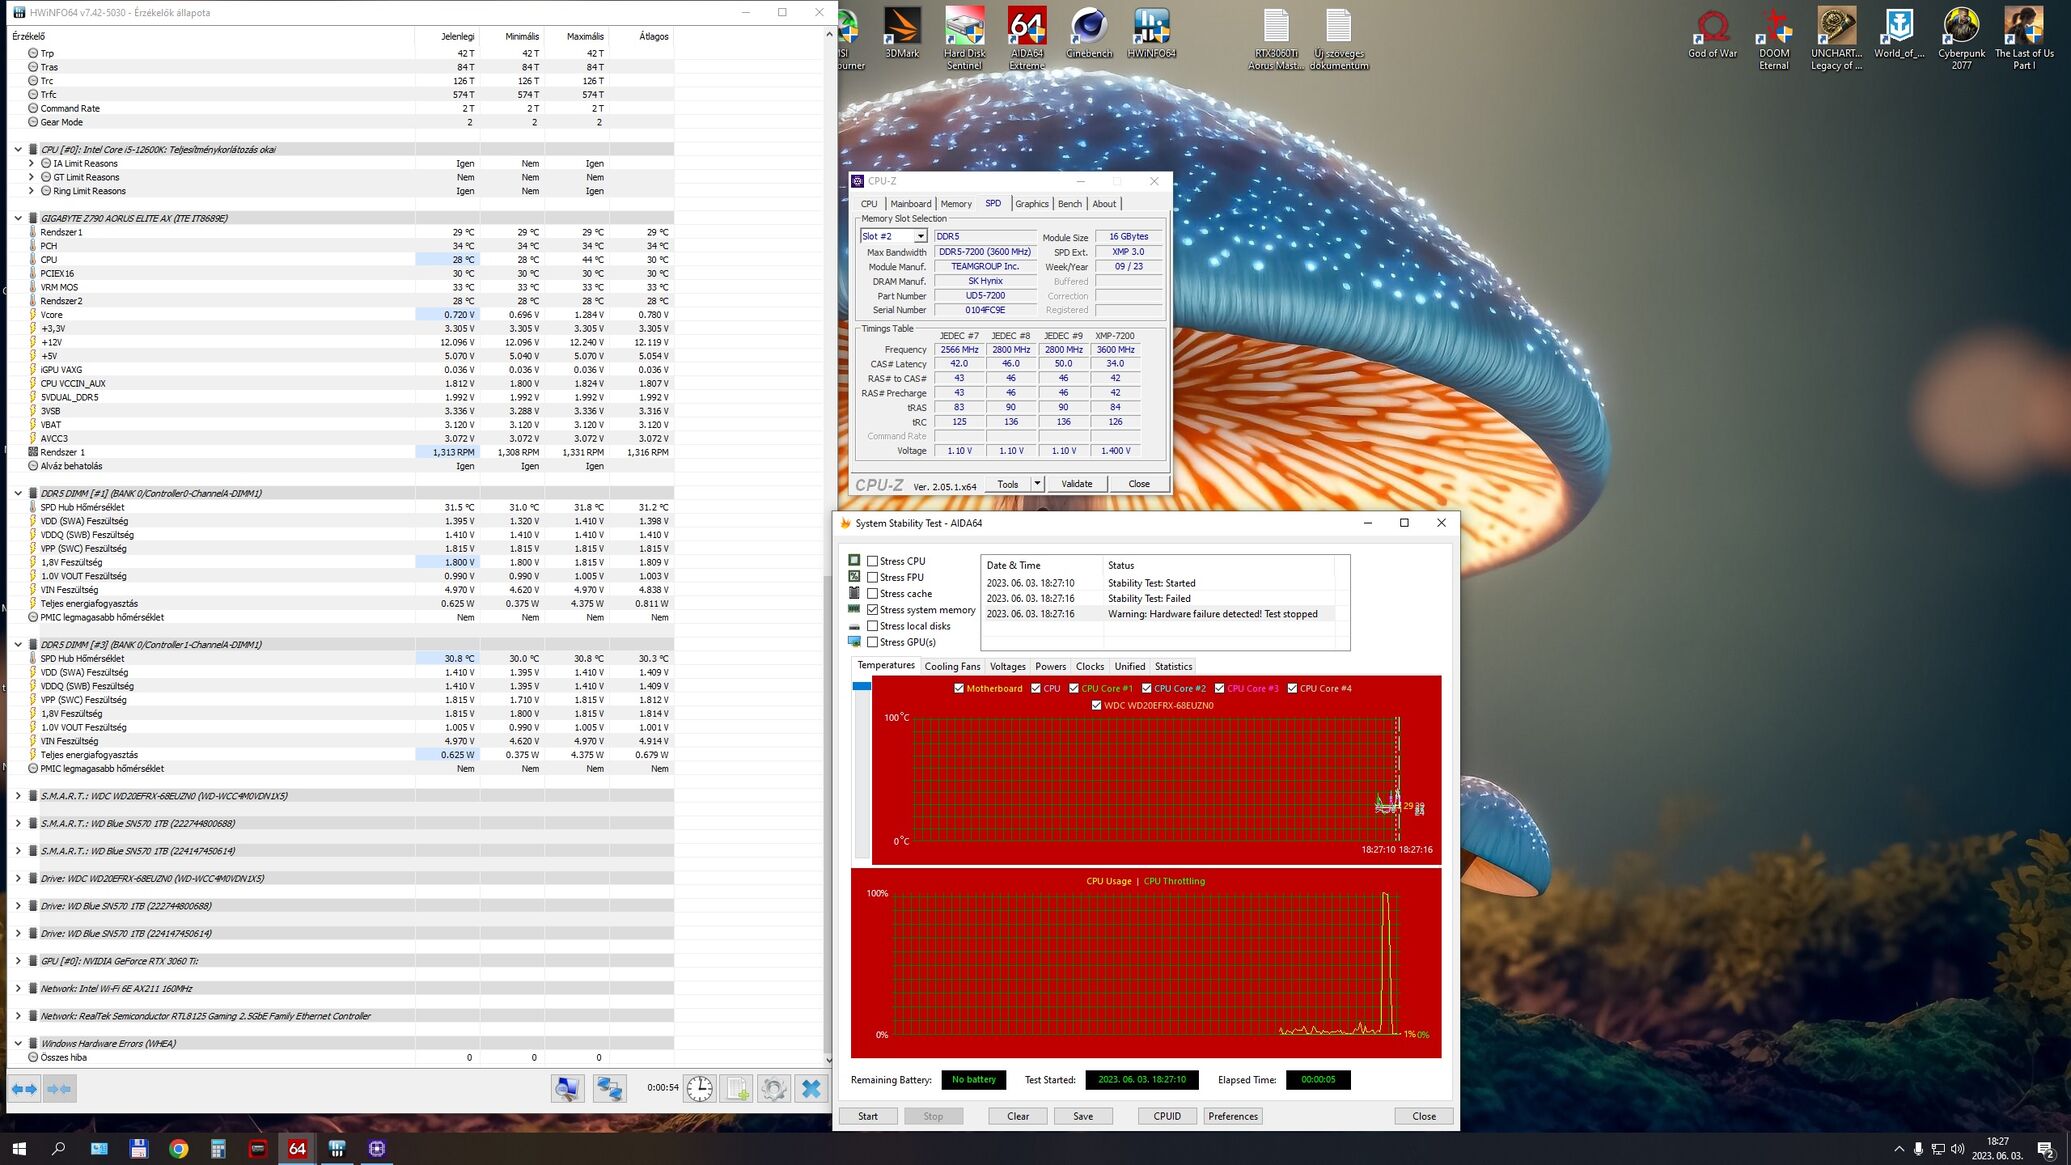2071x1165 pixels.
Task: Open HWiNFO sensor settings gear icon
Action: click(x=773, y=1088)
